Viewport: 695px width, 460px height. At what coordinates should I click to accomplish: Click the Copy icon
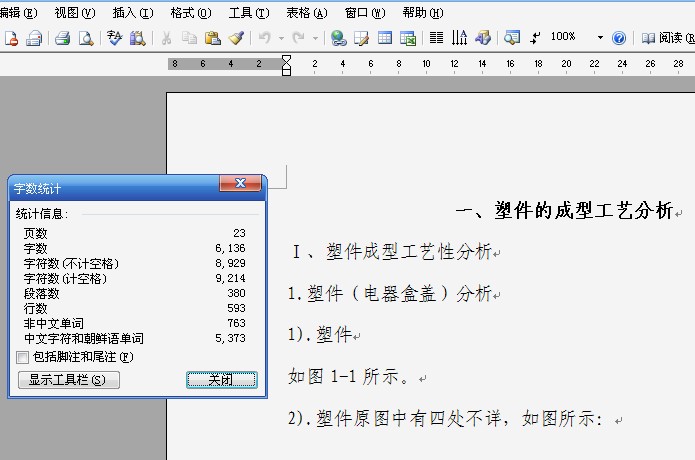189,39
